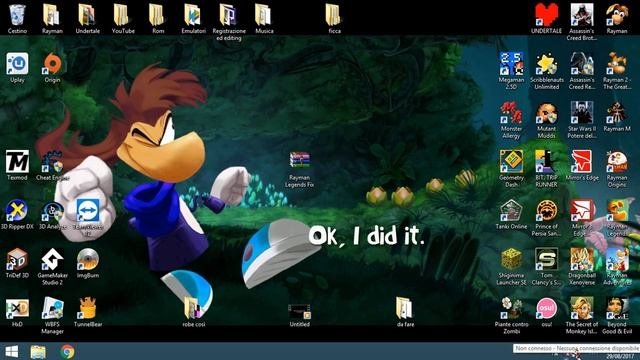640x360 pixels.
Task: Open the Windows Start menu
Action: coord(12,351)
